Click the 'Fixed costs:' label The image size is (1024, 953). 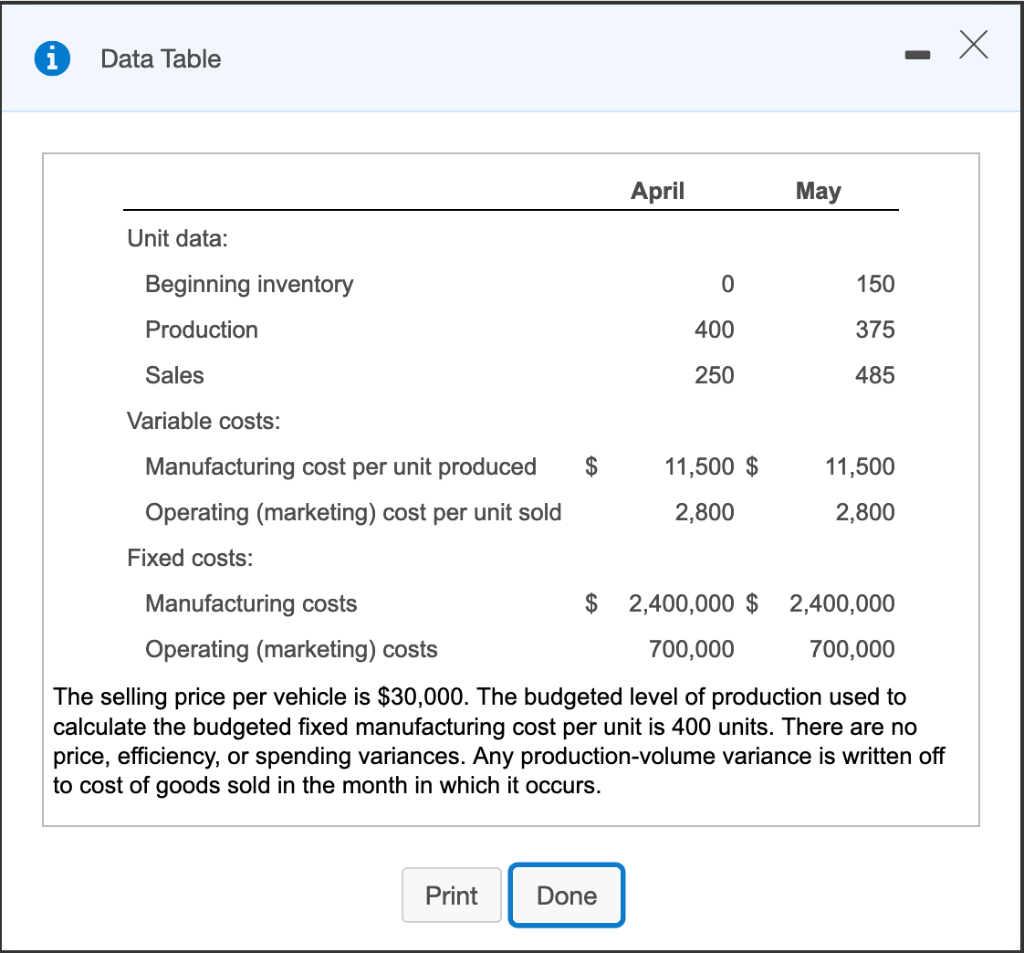[x=189, y=558]
